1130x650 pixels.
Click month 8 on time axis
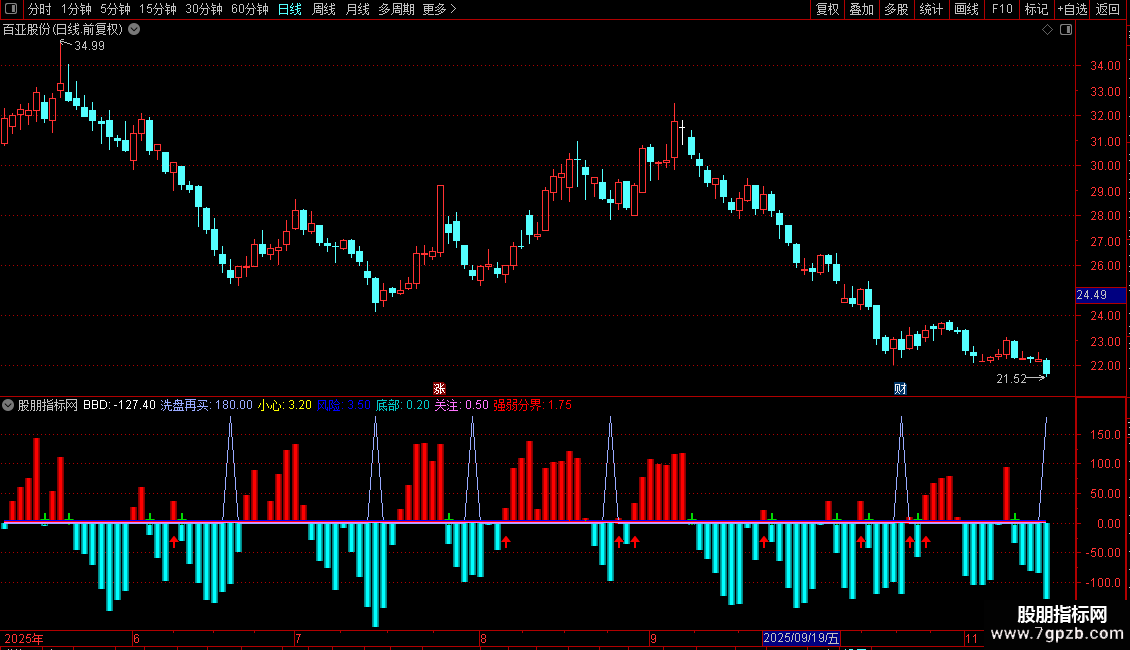pyautogui.click(x=483, y=638)
